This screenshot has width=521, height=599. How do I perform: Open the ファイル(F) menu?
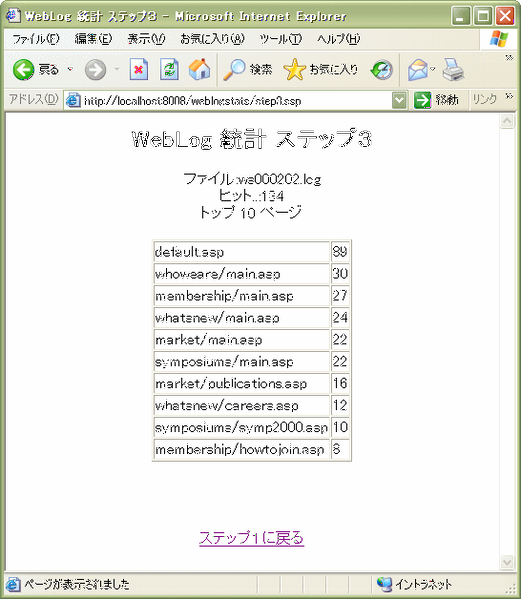36,39
